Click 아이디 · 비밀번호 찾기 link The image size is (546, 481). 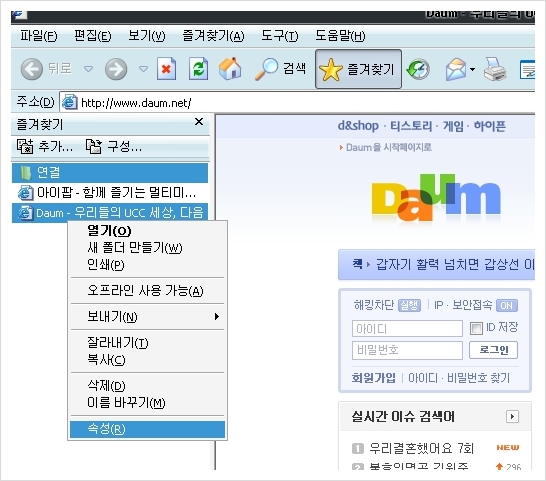tap(459, 378)
